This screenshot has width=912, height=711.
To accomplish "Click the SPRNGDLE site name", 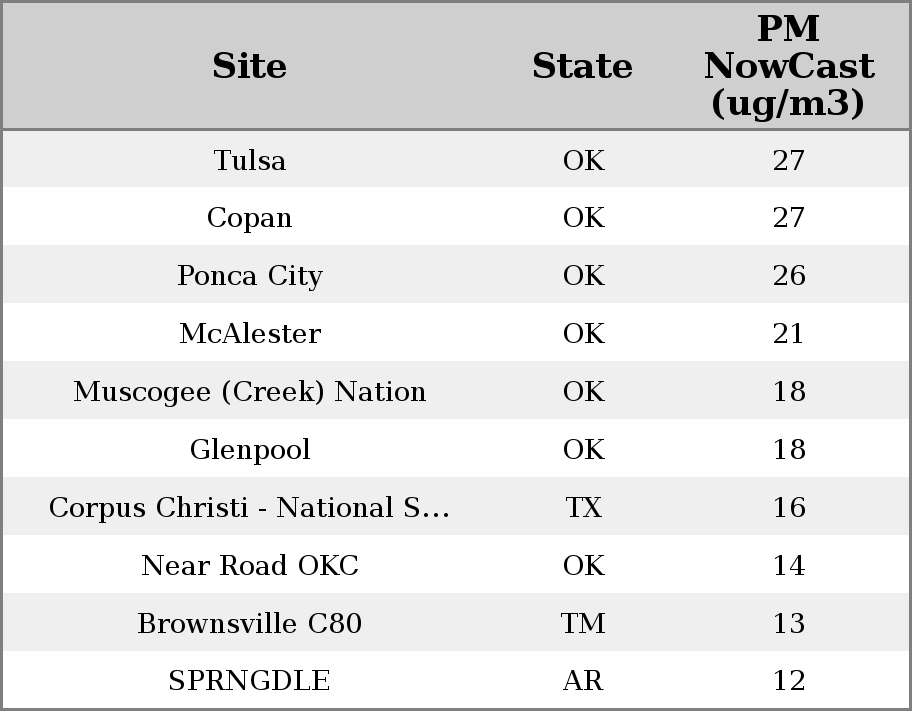I will pos(249,681).
